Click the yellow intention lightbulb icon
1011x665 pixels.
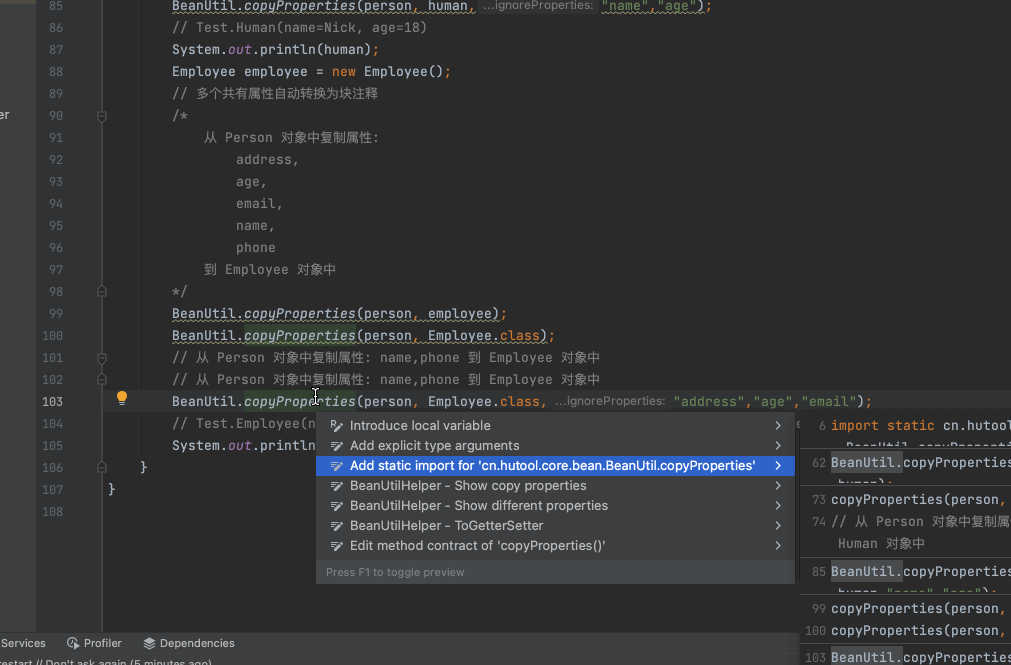122,399
